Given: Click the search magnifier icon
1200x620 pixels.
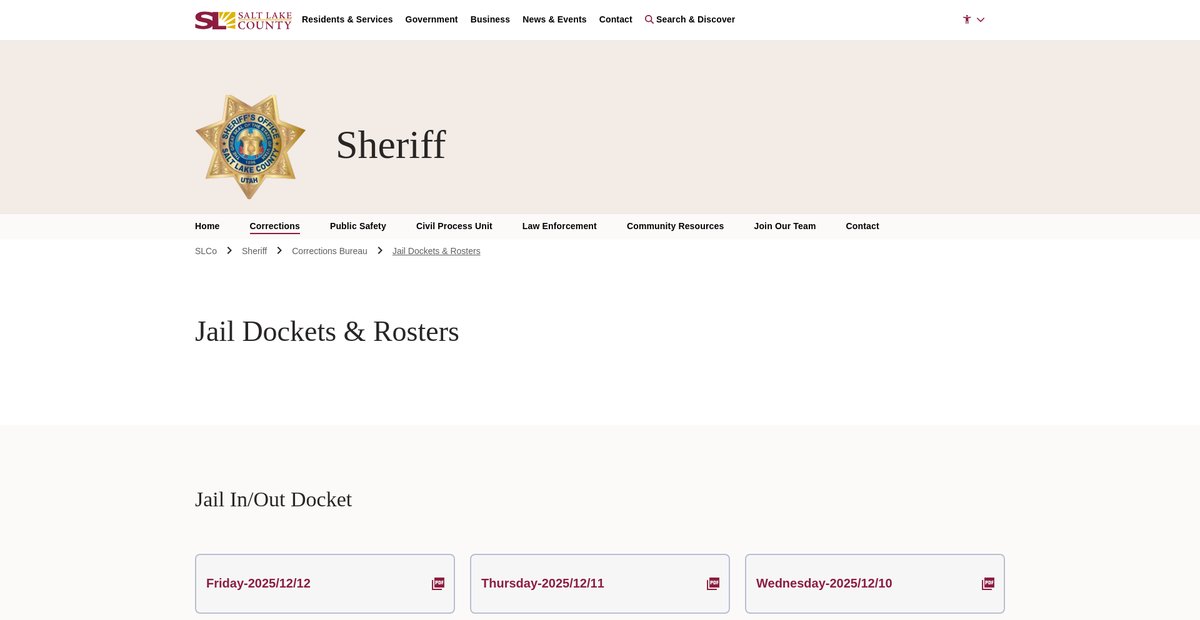Looking at the screenshot, I should click(649, 19).
